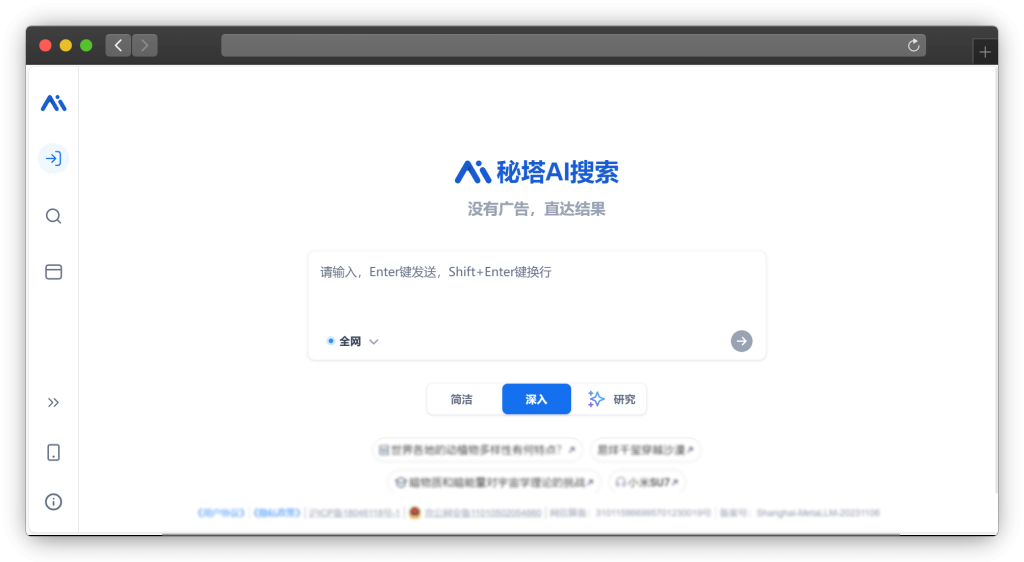
Task: Open the mobile app phone icon
Action: click(x=54, y=452)
